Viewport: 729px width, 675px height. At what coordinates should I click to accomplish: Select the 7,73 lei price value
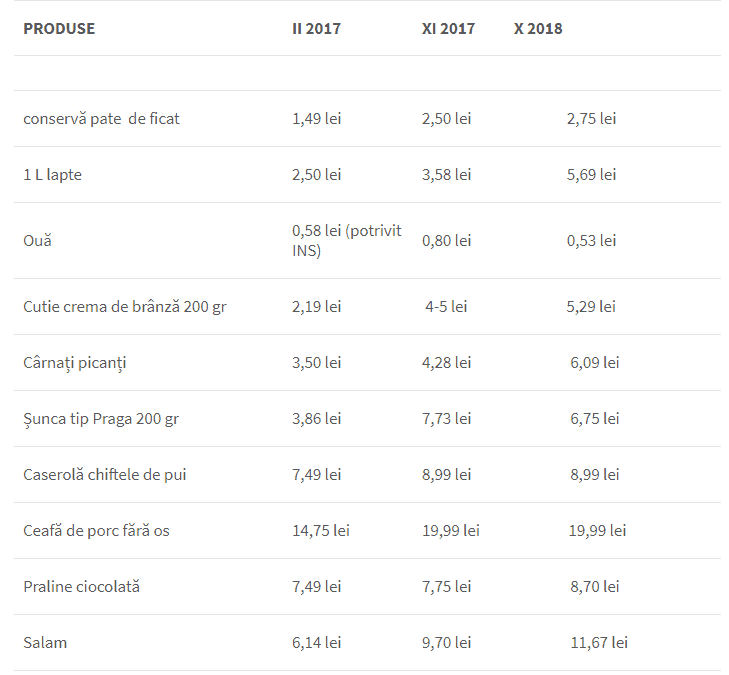coord(446,418)
